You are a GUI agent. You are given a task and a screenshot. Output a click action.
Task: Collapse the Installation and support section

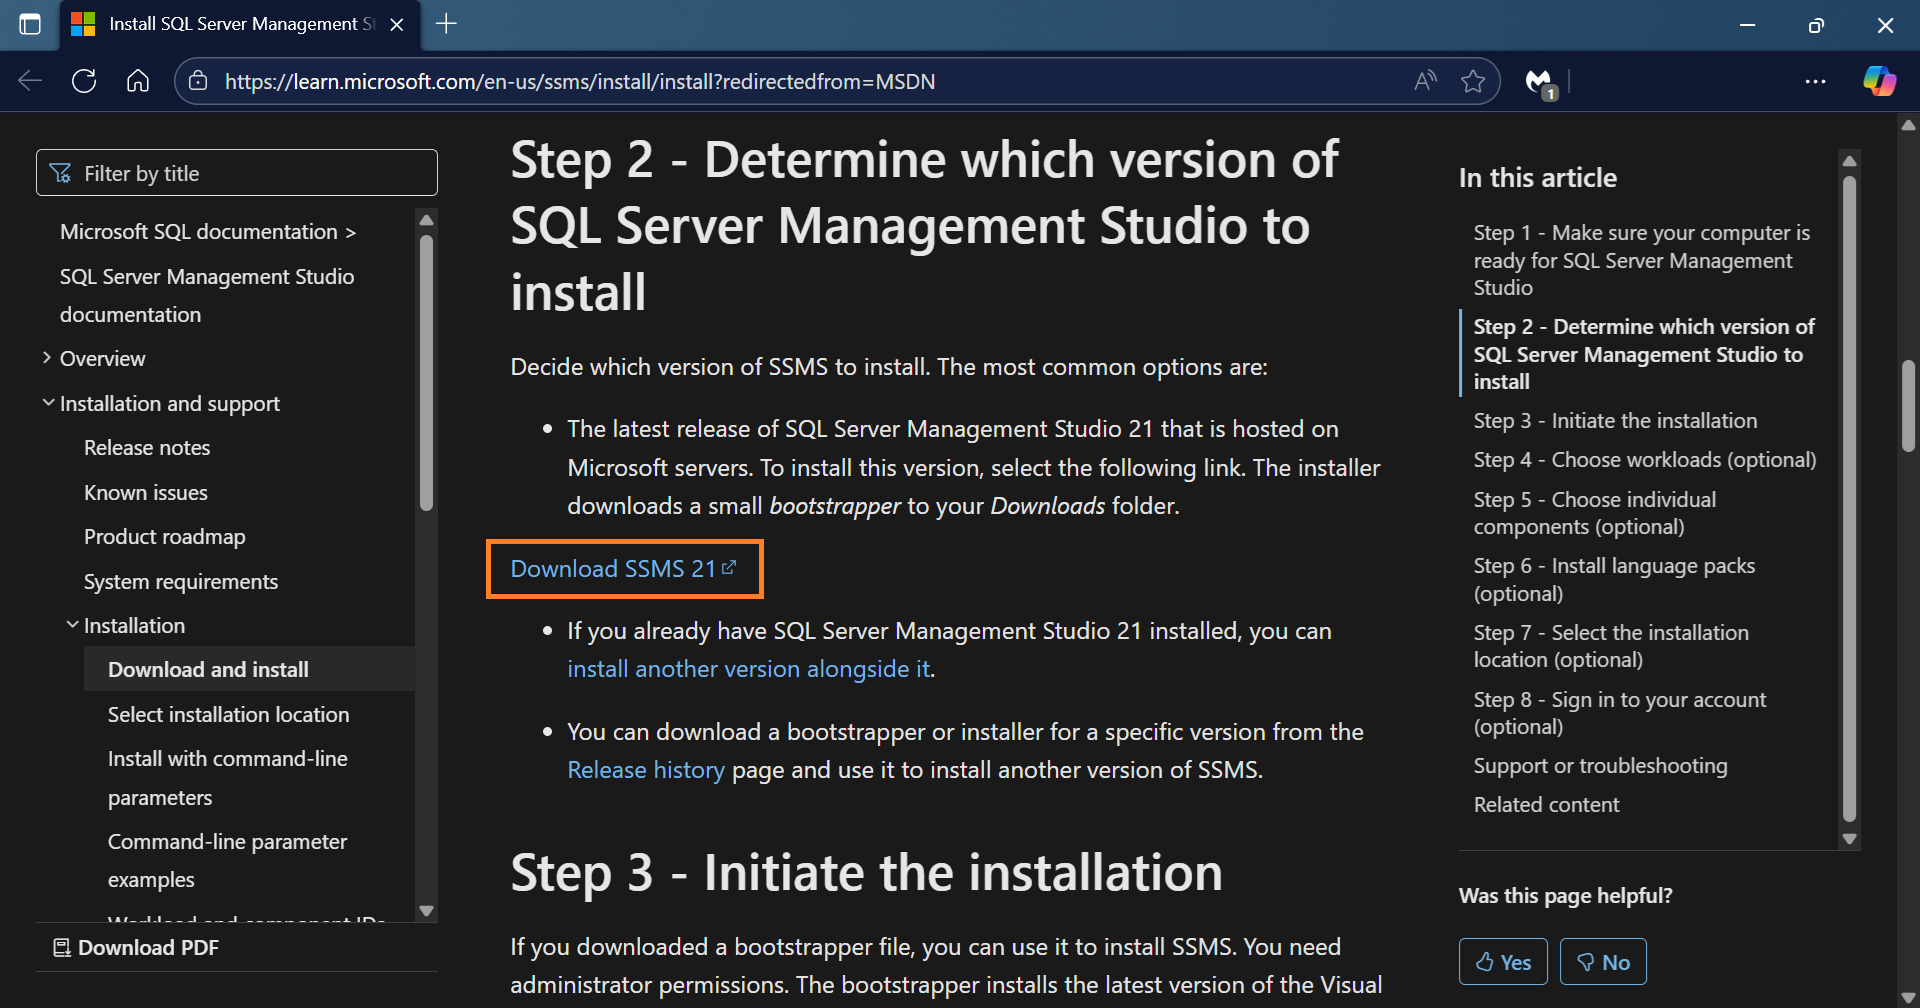(x=48, y=401)
